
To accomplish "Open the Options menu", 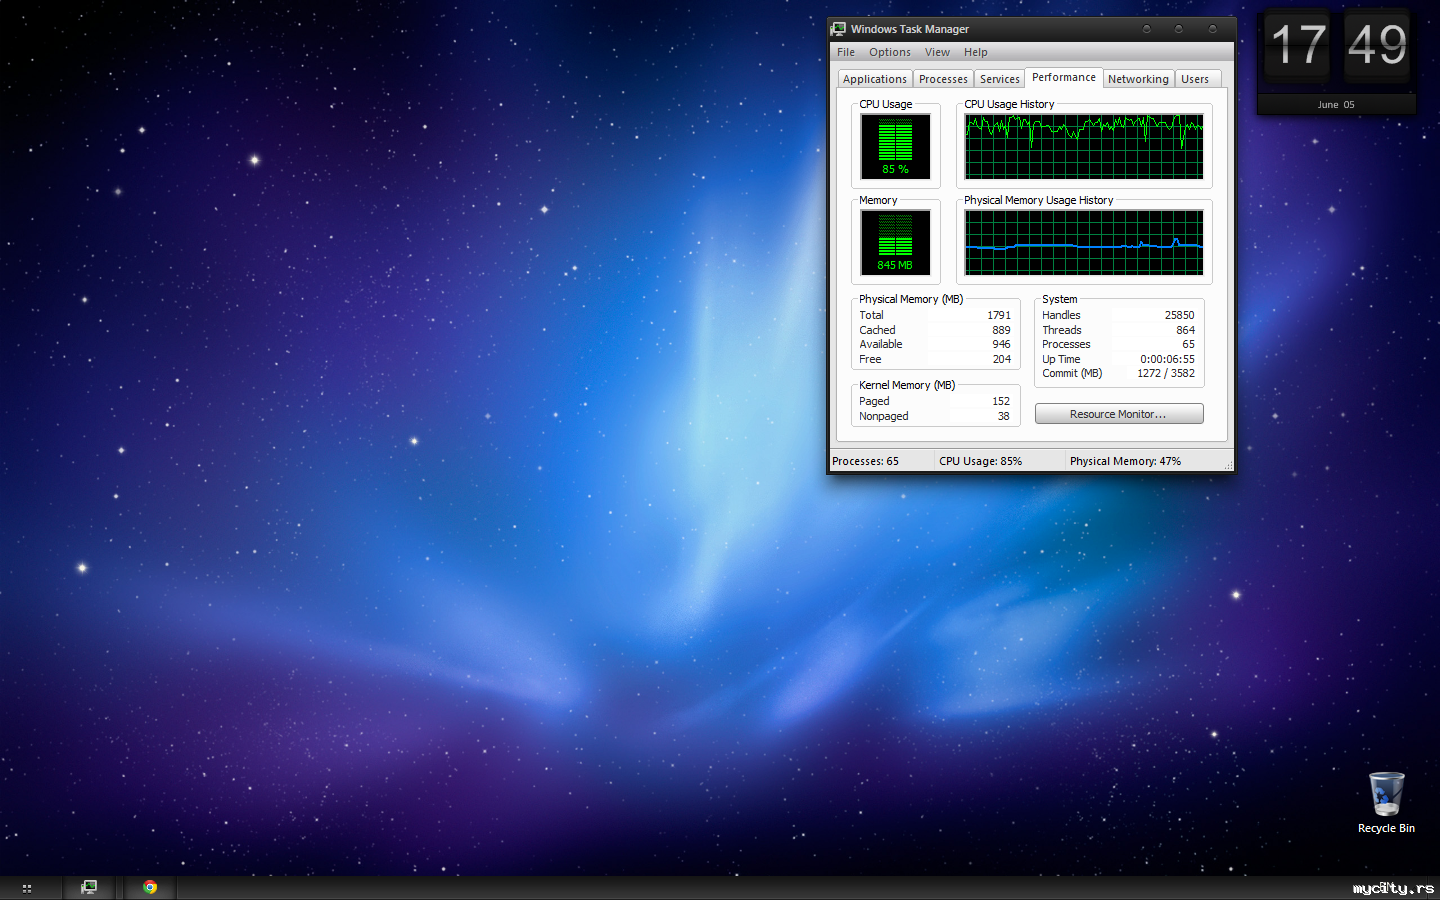I will tap(889, 52).
